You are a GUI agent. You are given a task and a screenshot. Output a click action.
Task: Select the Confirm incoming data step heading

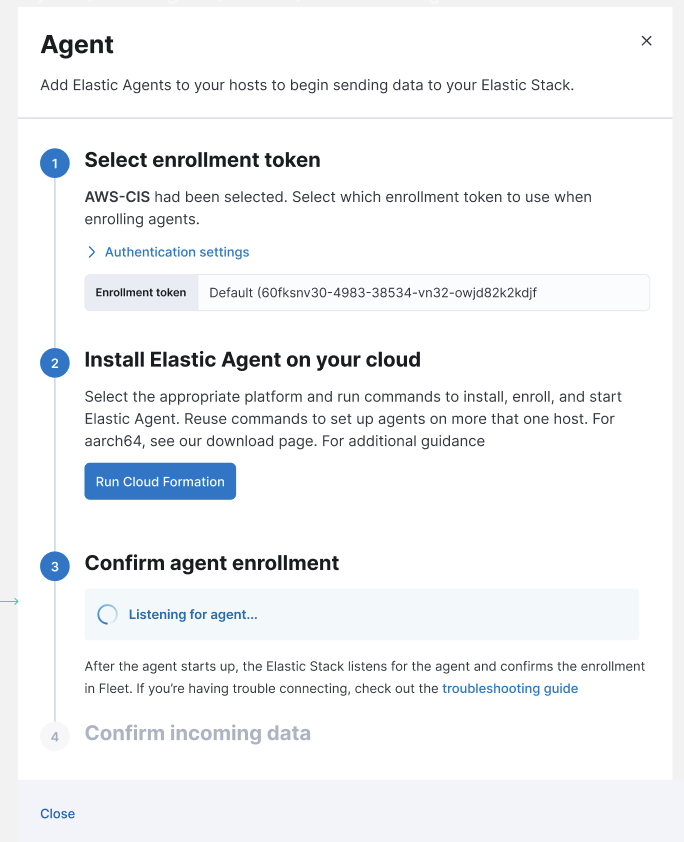[x=197, y=733]
